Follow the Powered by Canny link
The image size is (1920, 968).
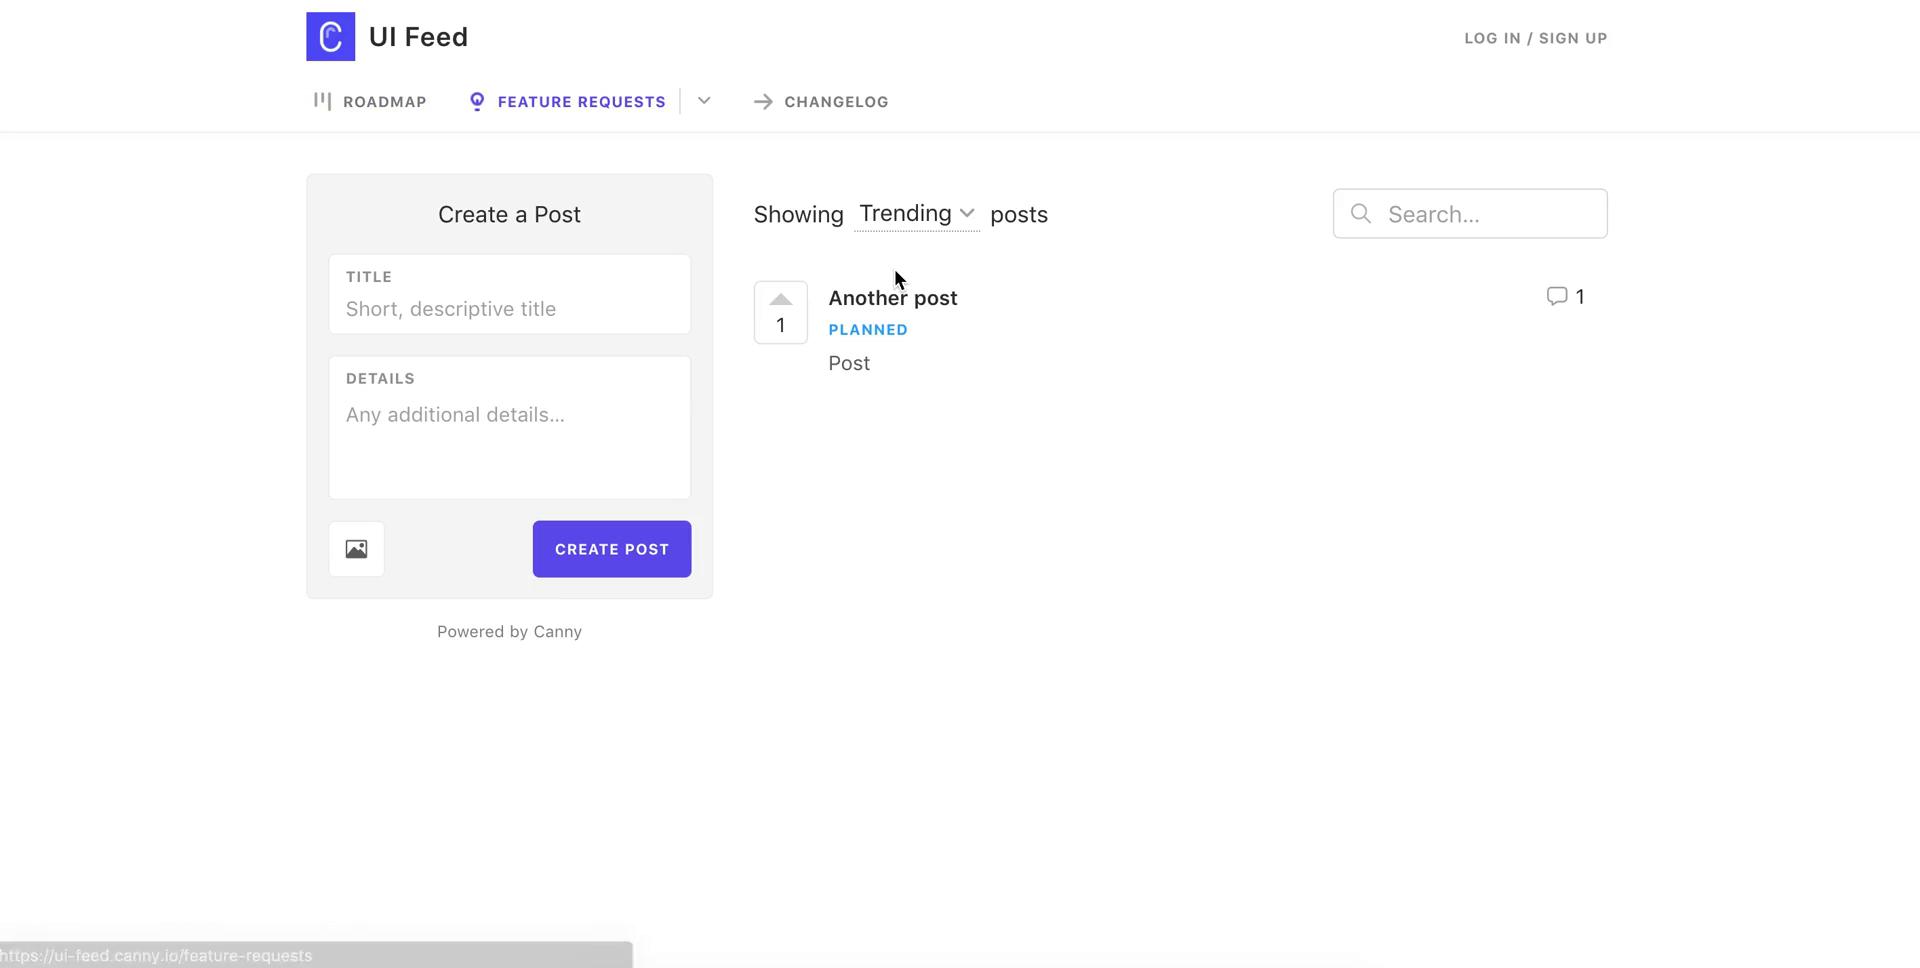(509, 632)
